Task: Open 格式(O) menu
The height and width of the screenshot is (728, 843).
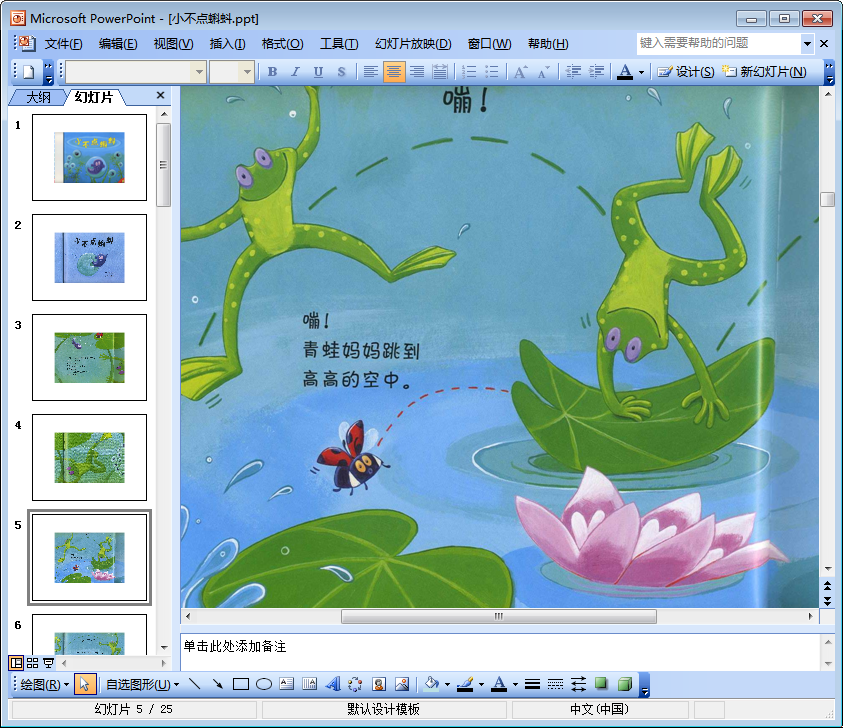Action: pyautogui.click(x=282, y=44)
